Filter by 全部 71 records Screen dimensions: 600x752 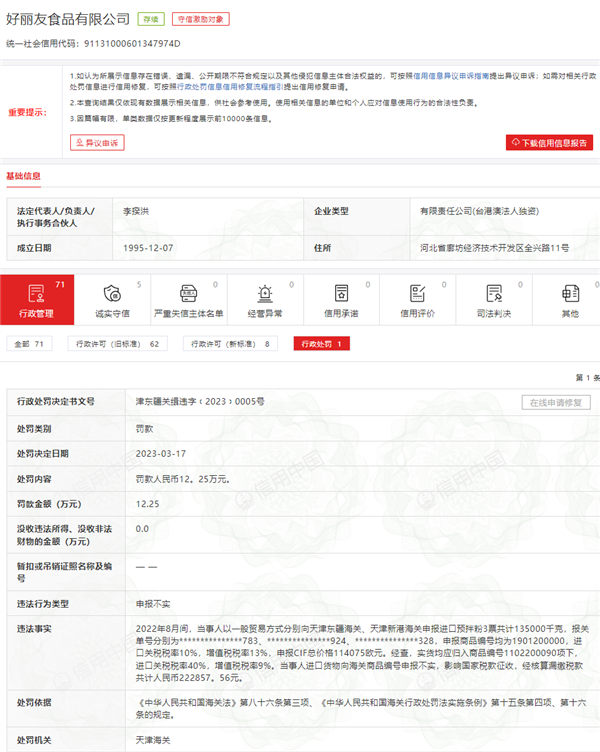(x=29, y=344)
